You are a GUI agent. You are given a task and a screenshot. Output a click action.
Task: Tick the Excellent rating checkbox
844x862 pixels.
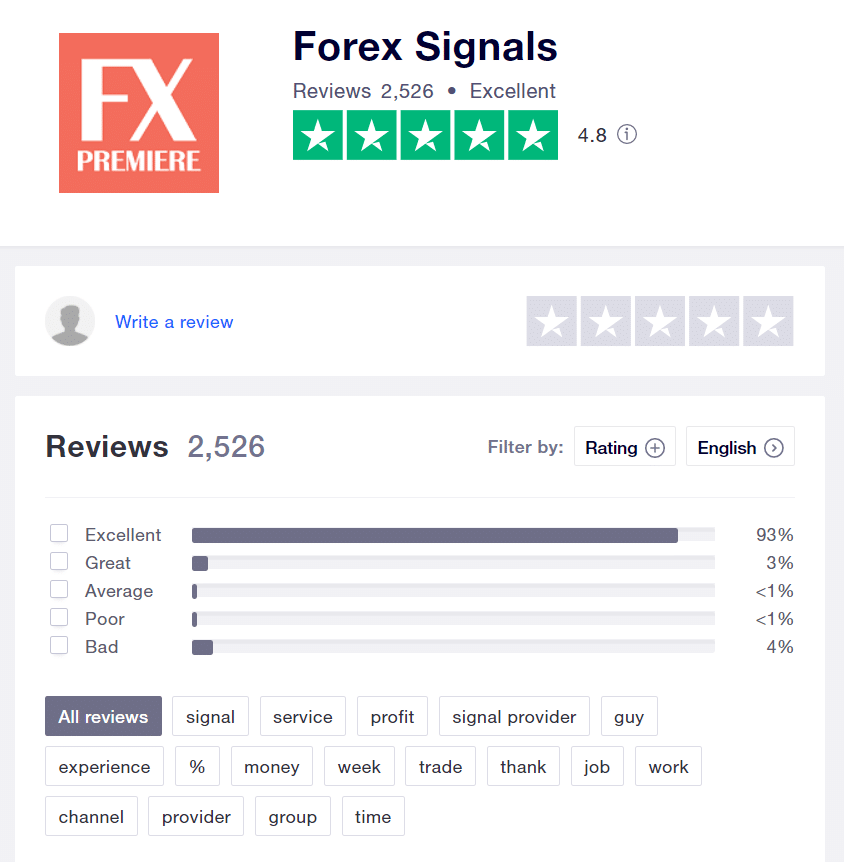point(59,533)
